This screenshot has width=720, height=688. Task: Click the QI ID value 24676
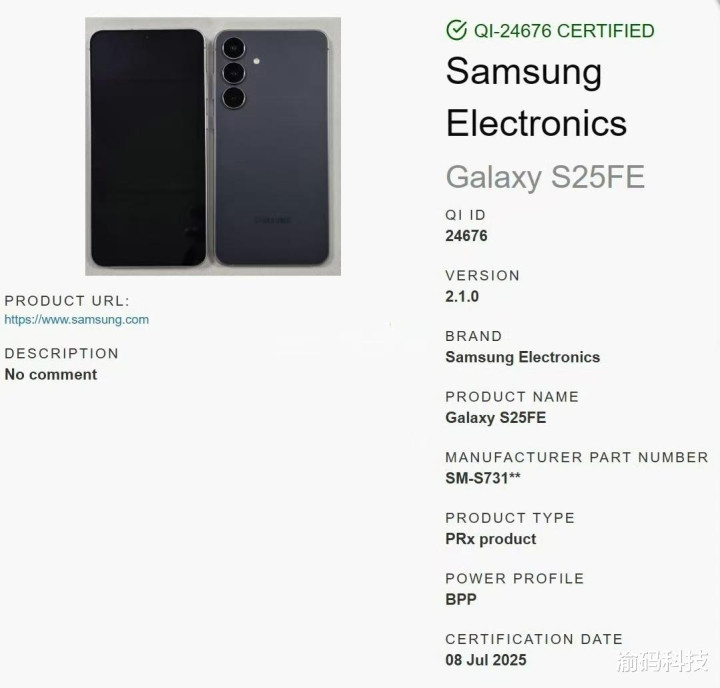[466, 236]
